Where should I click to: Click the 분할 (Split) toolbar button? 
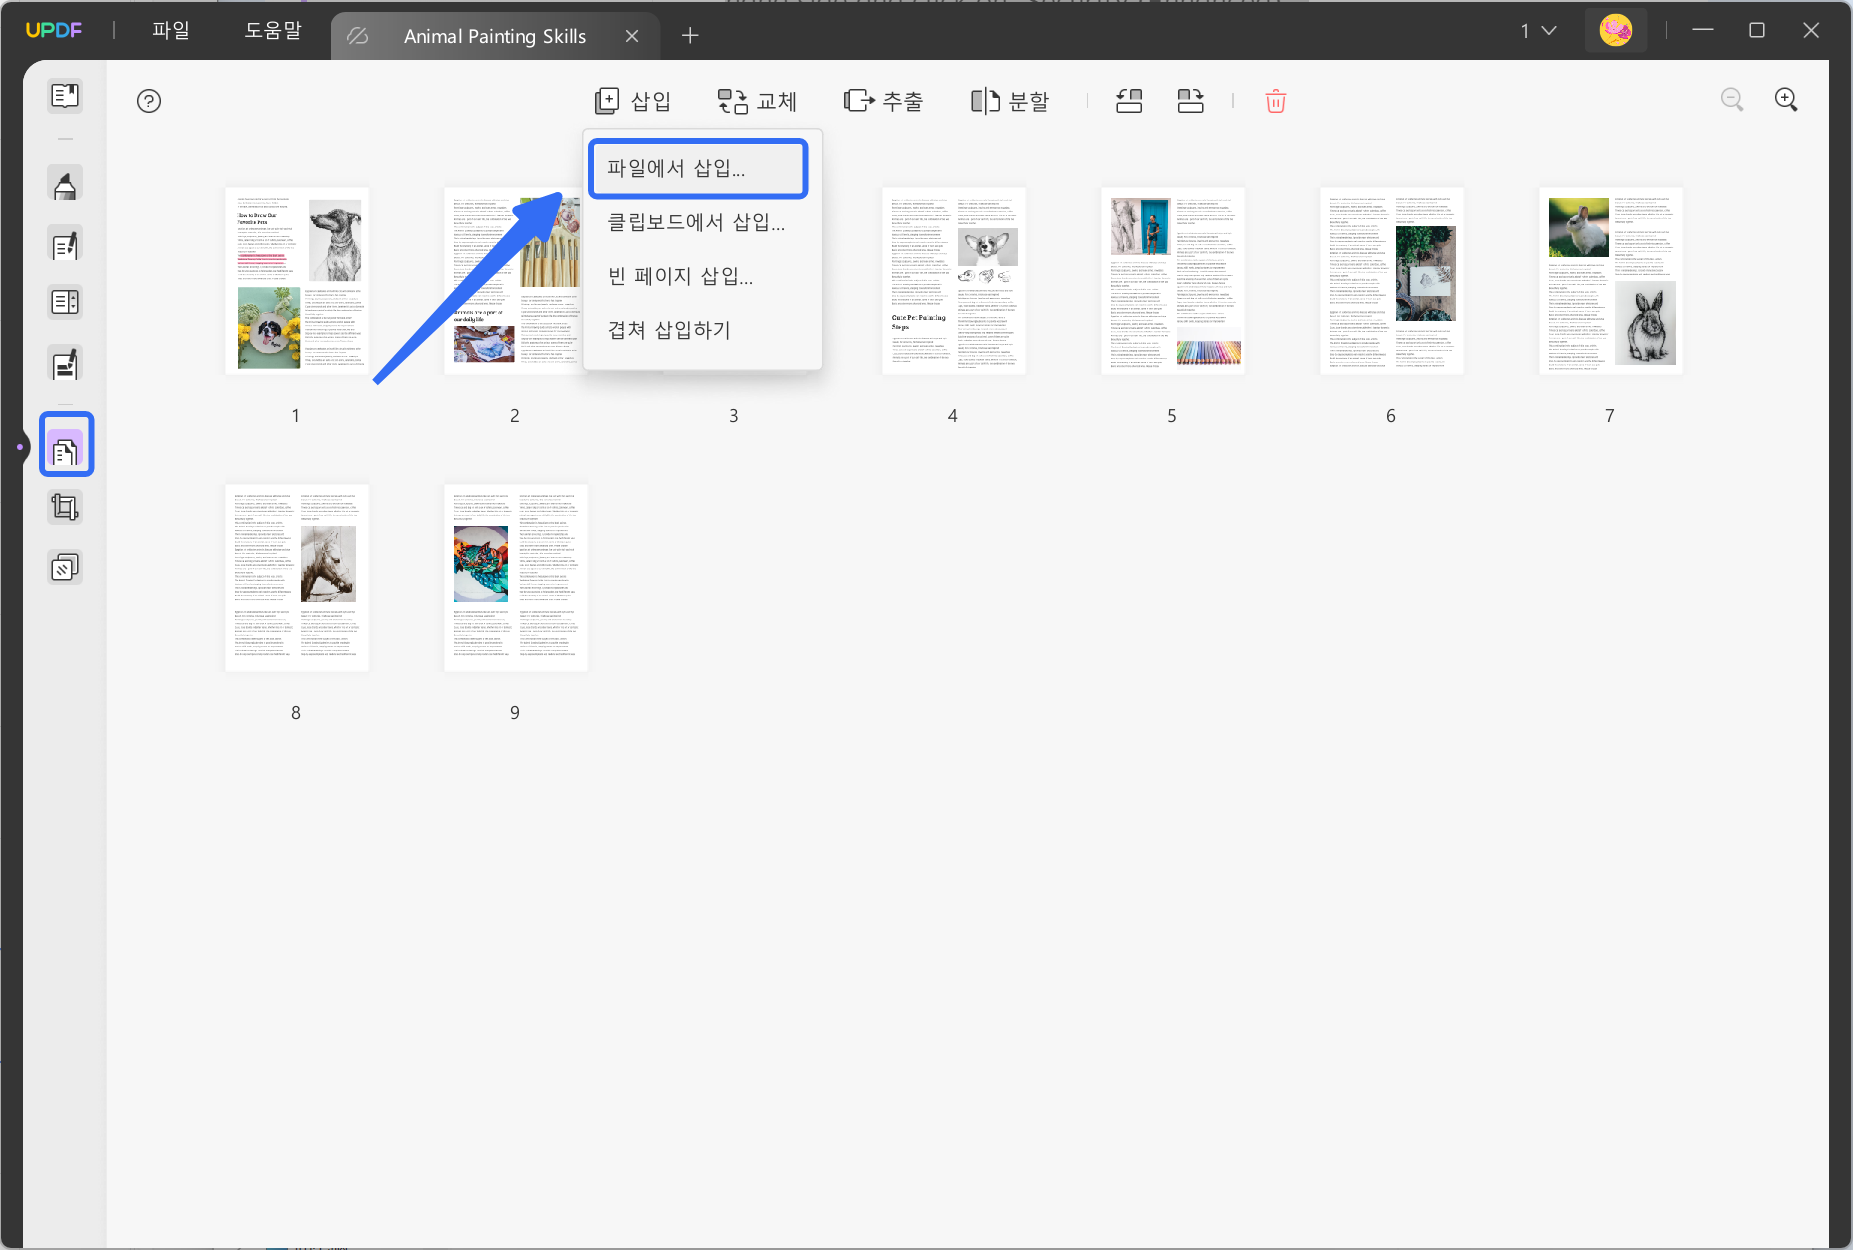[1010, 101]
